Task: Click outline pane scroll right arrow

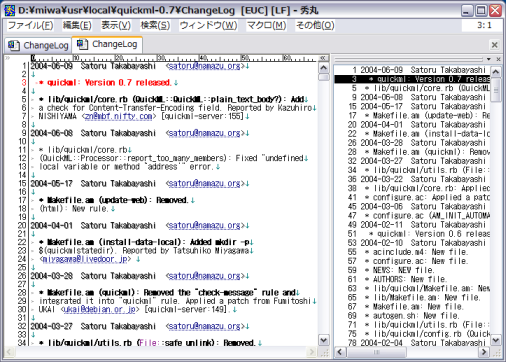Action: coord(484,352)
